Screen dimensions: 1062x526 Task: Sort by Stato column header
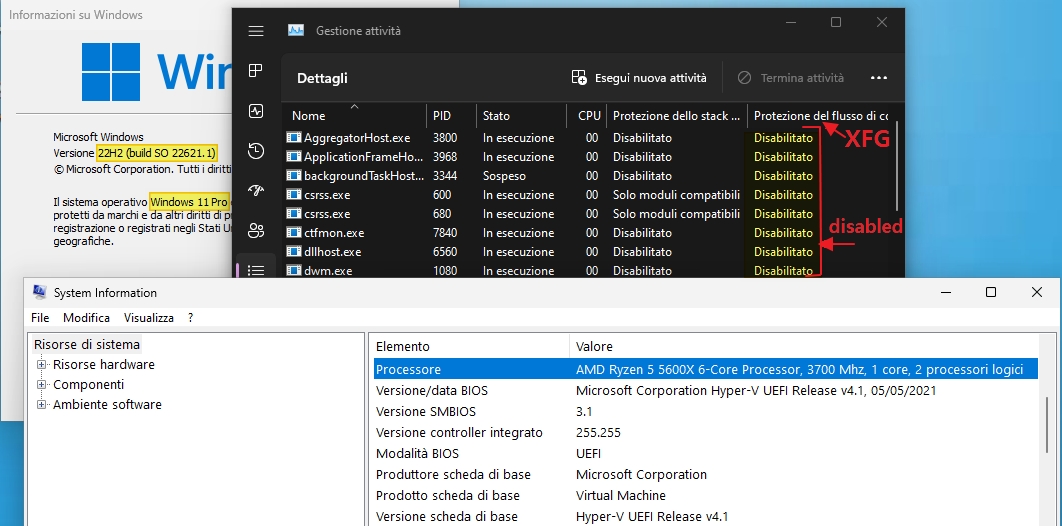pyautogui.click(x=522, y=116)
